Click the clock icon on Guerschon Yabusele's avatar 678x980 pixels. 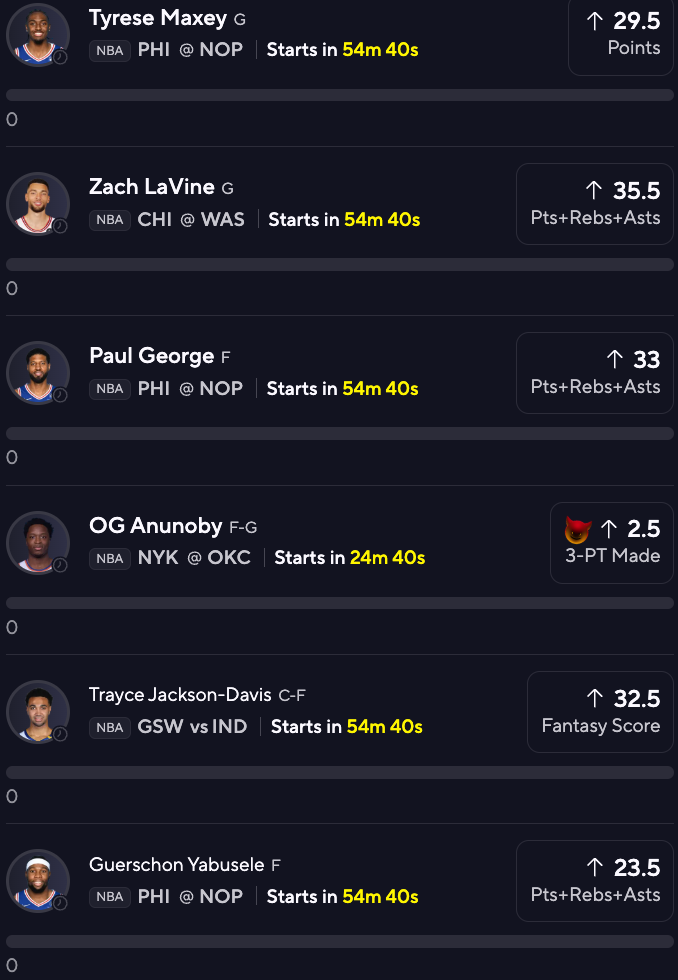coord(60,903)
